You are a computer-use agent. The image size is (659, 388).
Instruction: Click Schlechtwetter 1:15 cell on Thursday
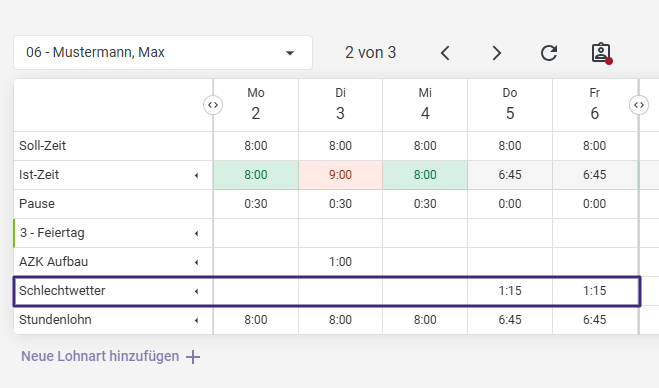point(510,291)
